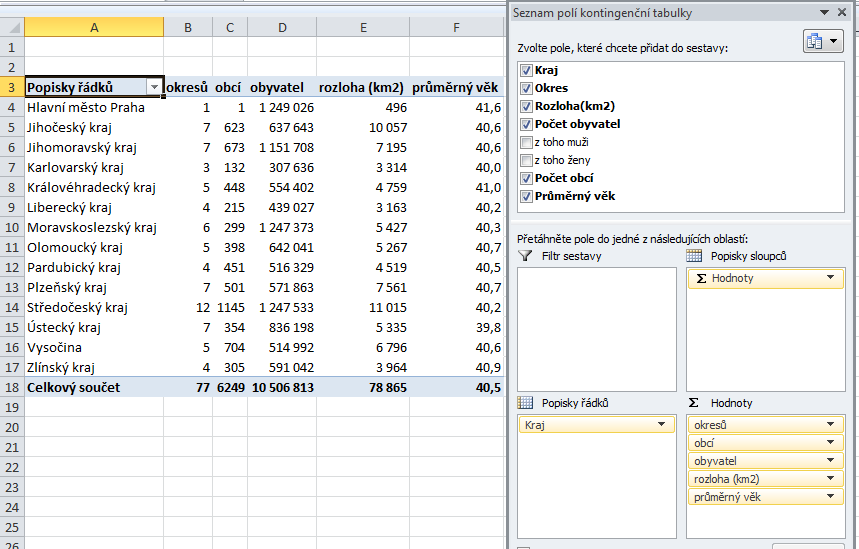Select the cell 'Plzeňský kraj'
The width and height of the screenshot is (859, 549).
pos(94,288)
